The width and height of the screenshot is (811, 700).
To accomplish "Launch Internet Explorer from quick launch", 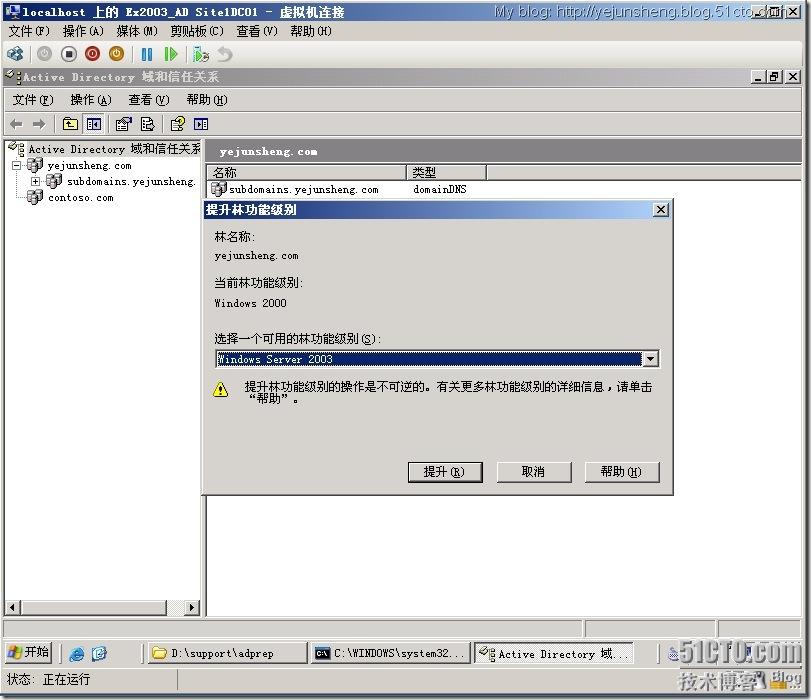I will [x=77, y=653].
